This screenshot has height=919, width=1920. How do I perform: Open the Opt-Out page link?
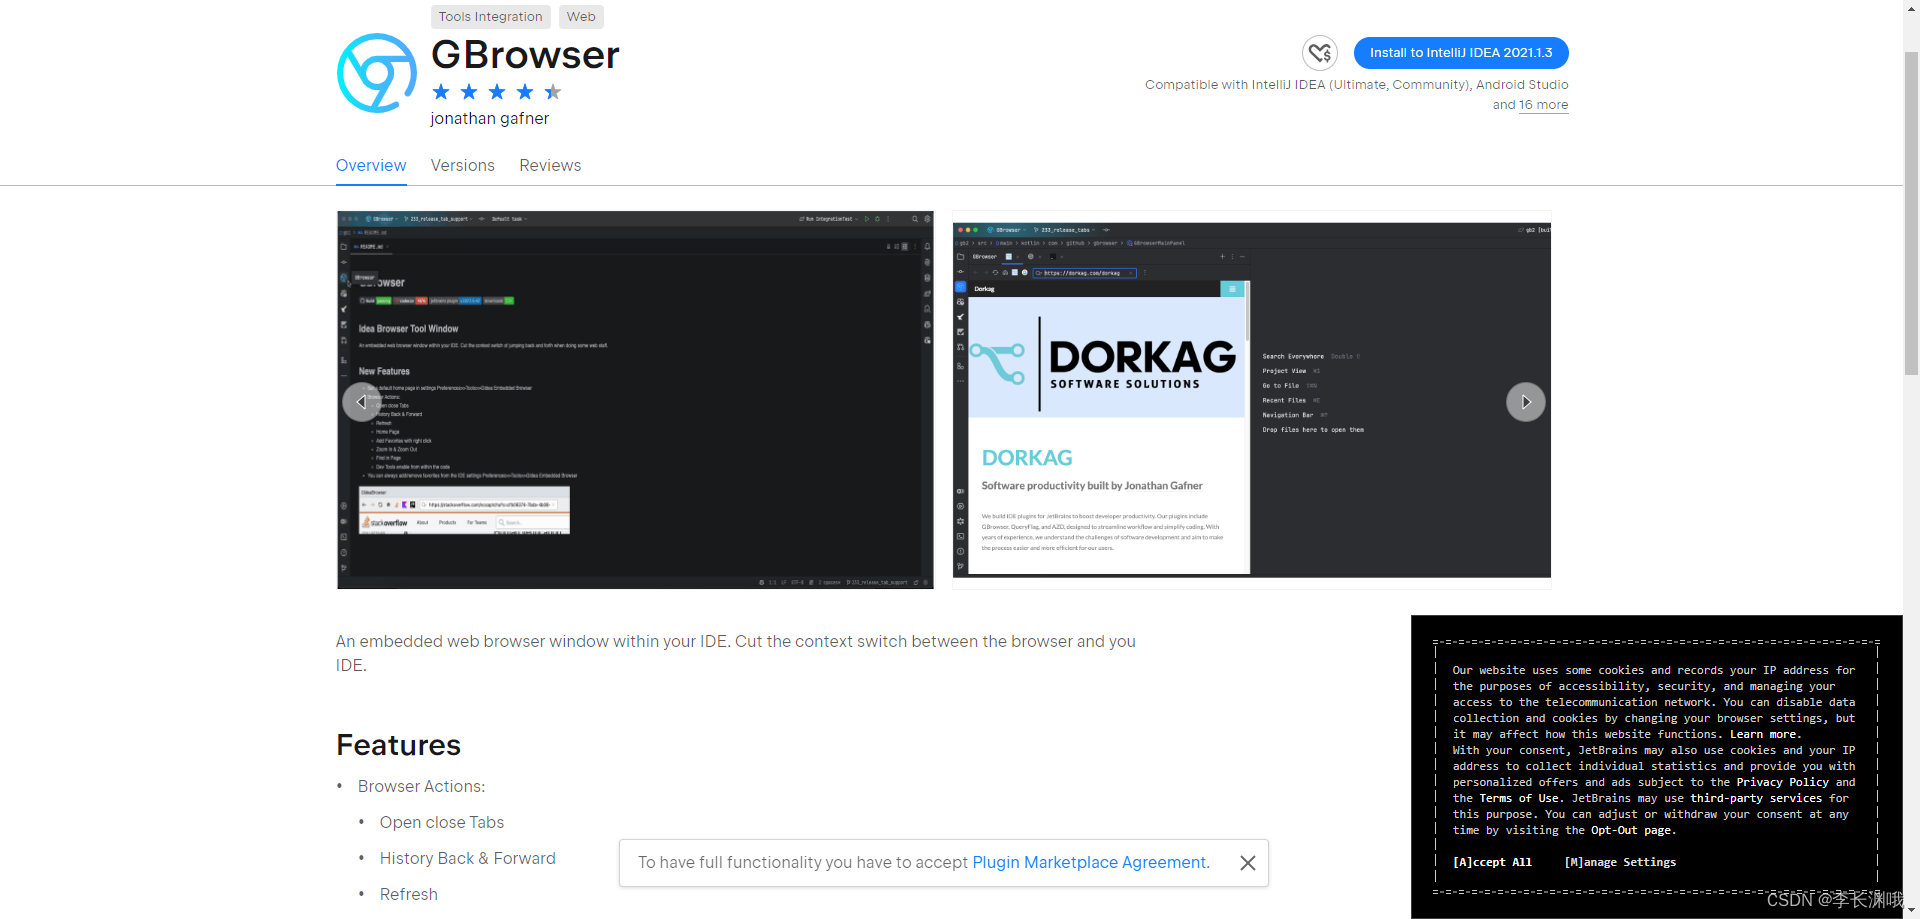[1631, 830]
